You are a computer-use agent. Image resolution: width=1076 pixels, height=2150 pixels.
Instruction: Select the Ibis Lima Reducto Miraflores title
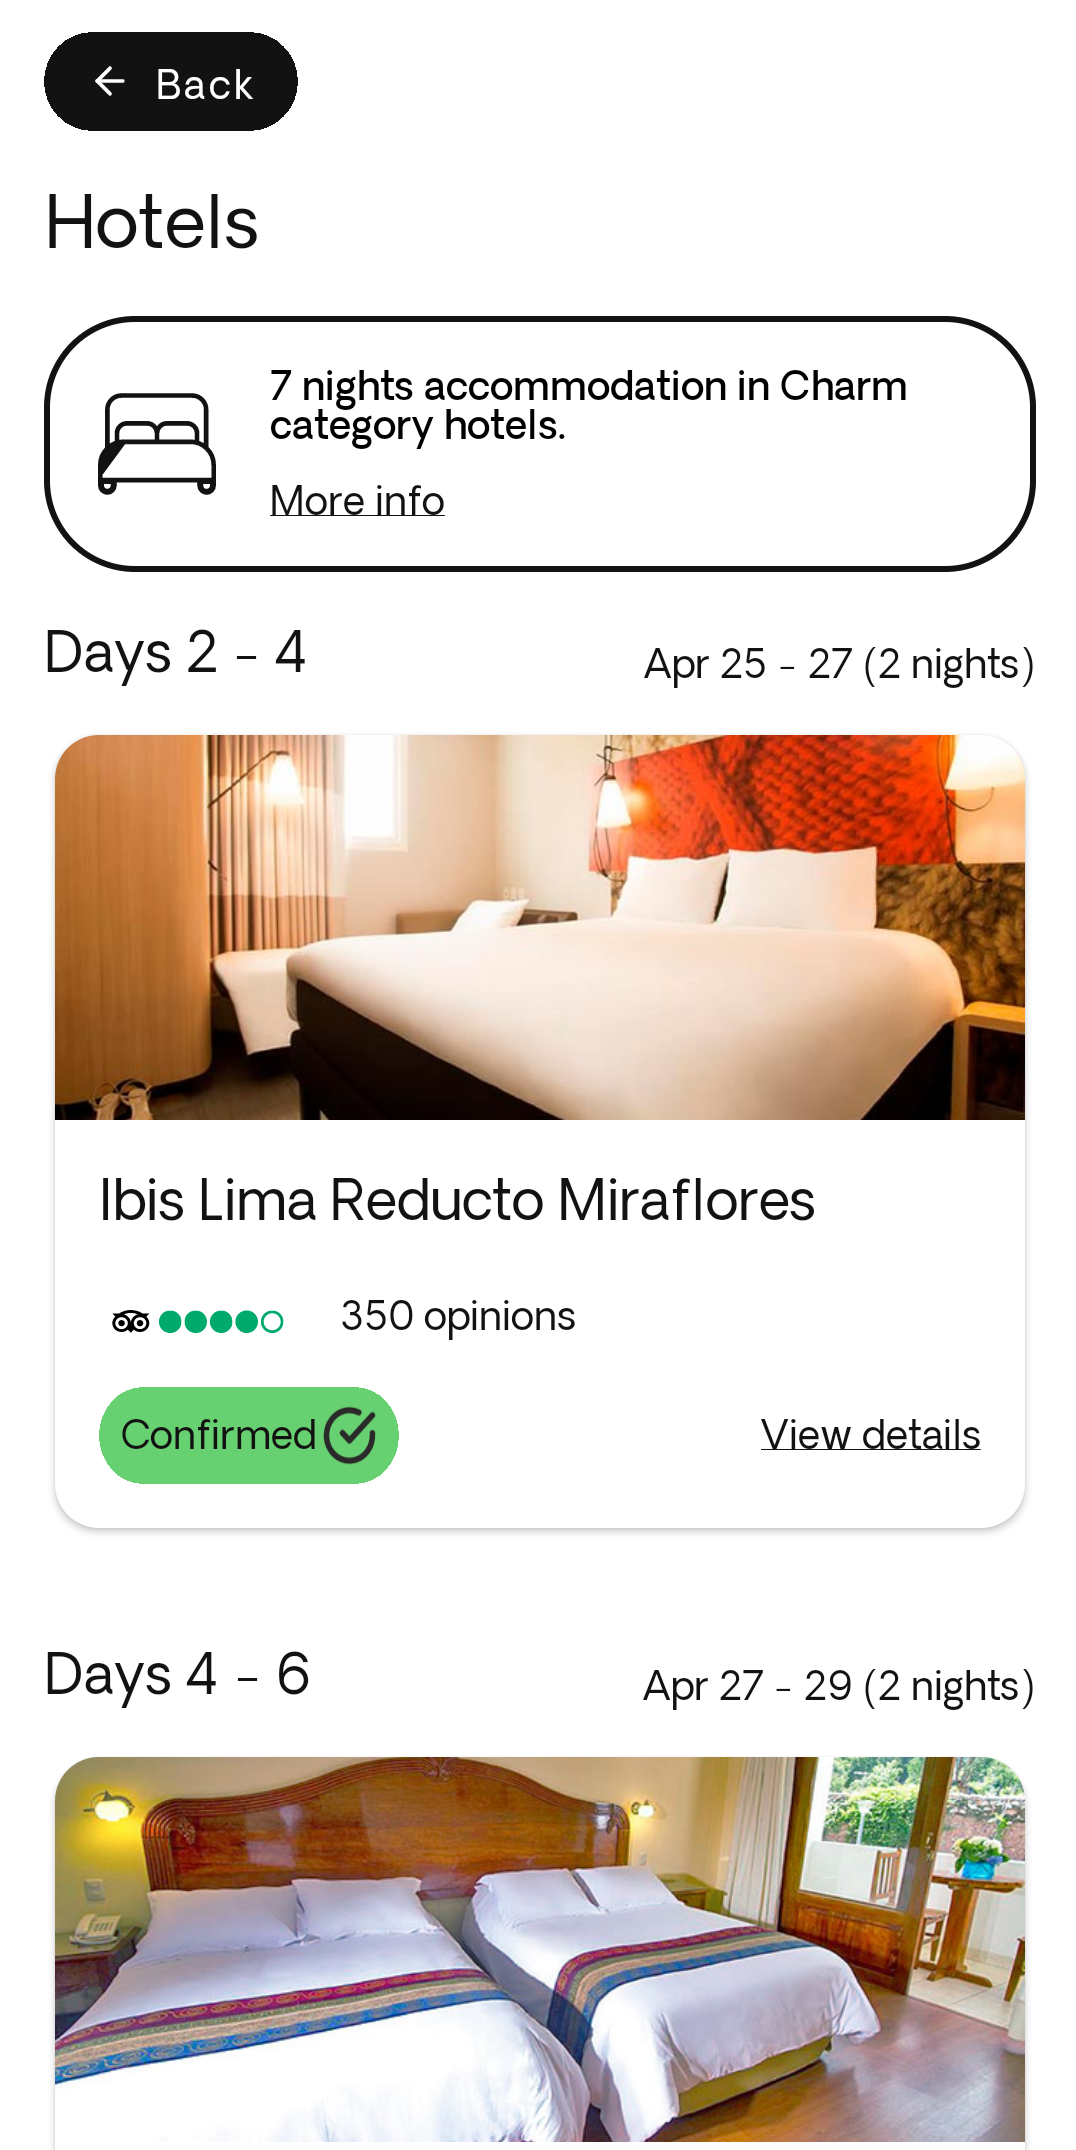(457, 1200)
